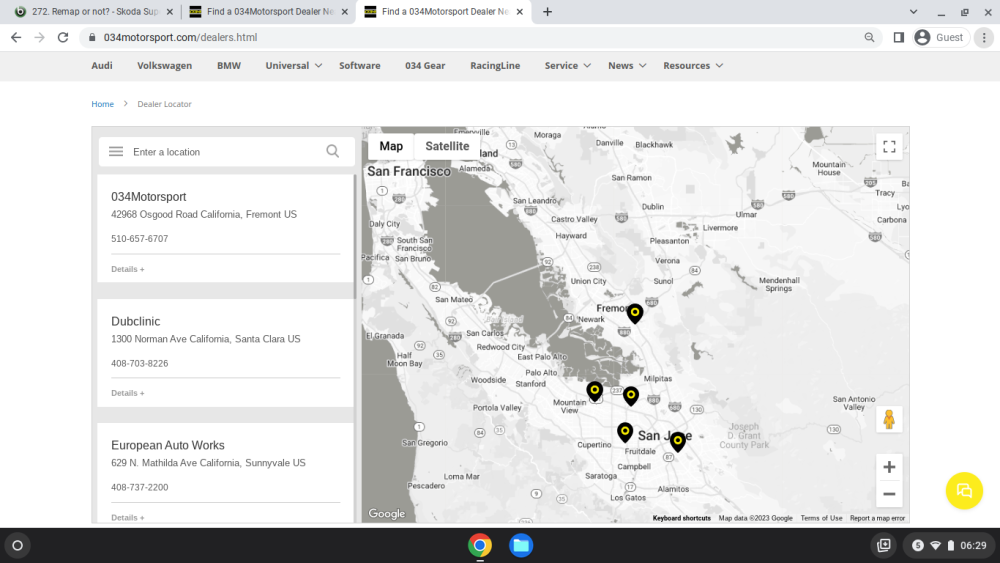This screenshot has height=563, width=1000.
Task: Expand the News menu
Action: pos(627,66)
